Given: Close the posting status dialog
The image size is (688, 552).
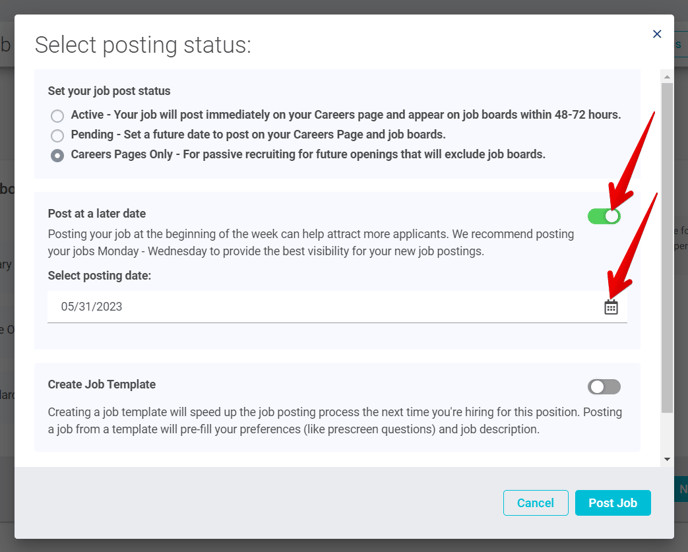Looking at the screenshot, I should [x=657, y=34].
